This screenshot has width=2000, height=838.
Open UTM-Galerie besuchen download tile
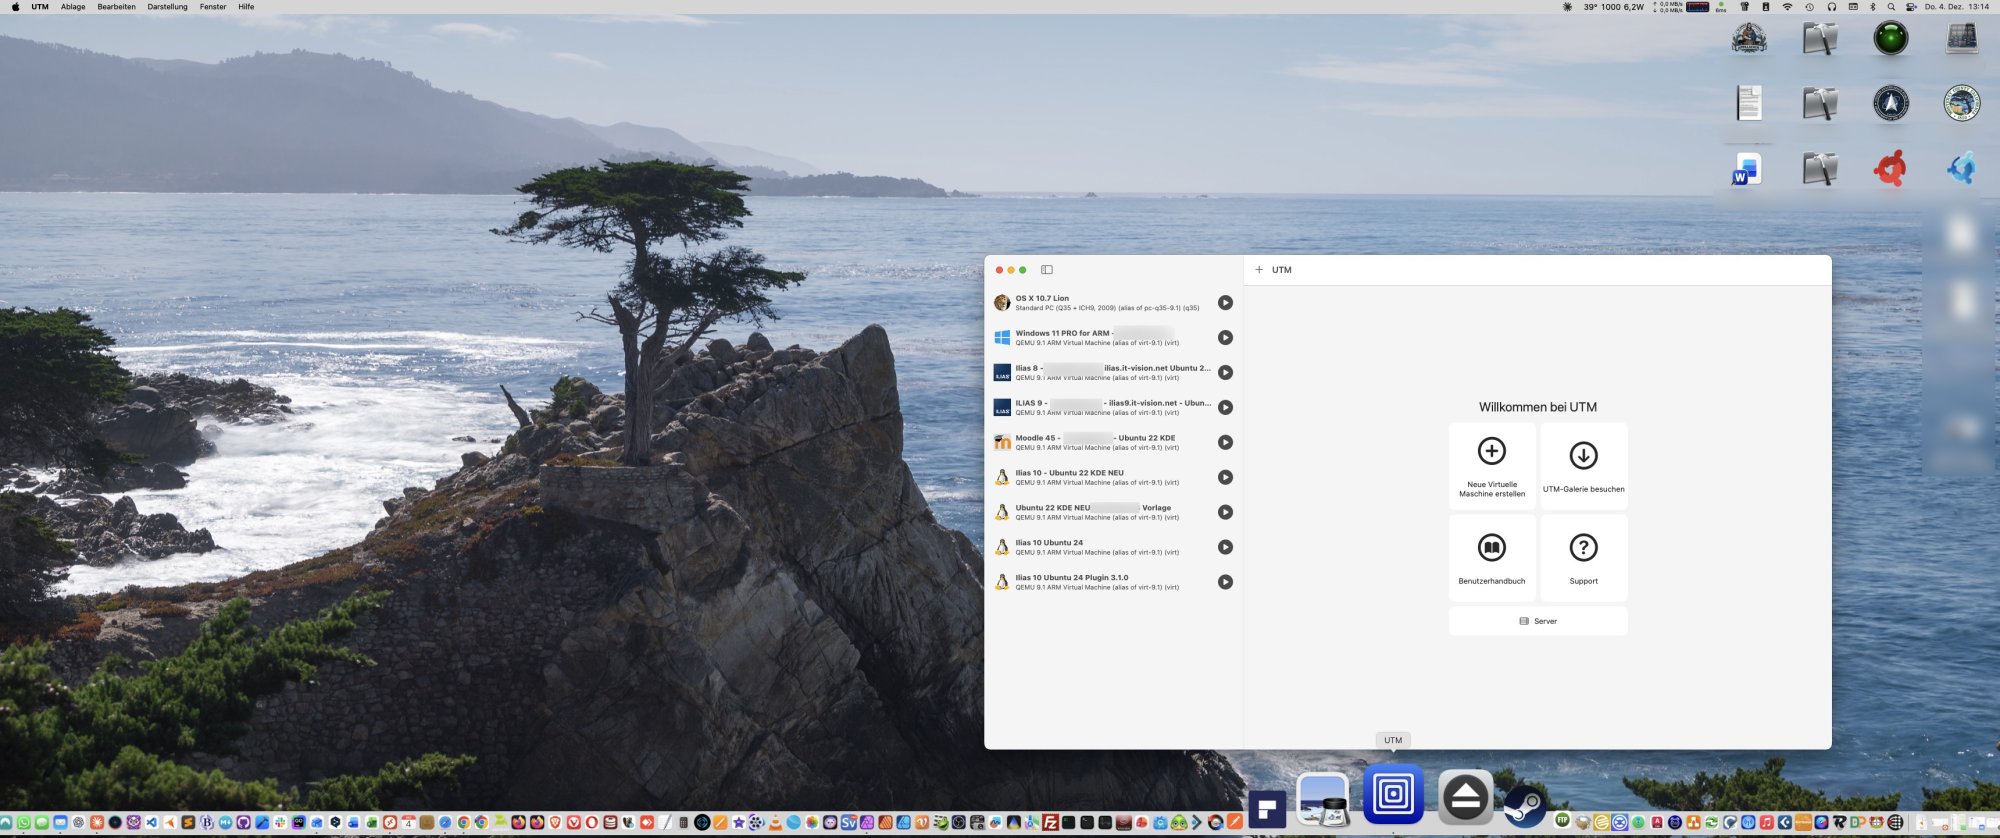1583,466
